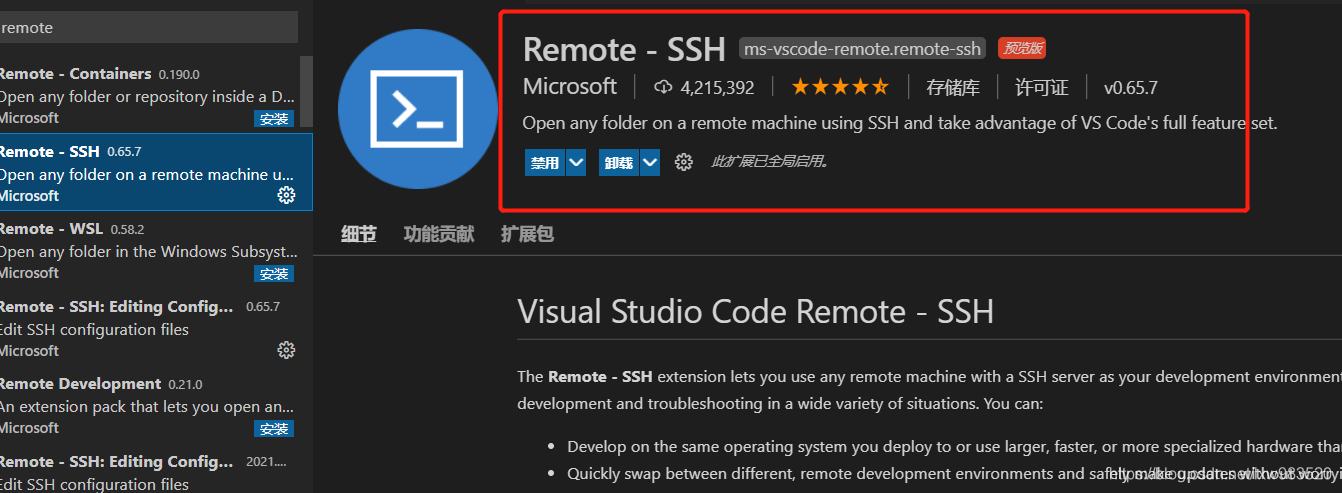Viewport: 1342px width, 493px height.
Task: Click the Remote - SSH terminal logo icon
Action: (418, 109)
